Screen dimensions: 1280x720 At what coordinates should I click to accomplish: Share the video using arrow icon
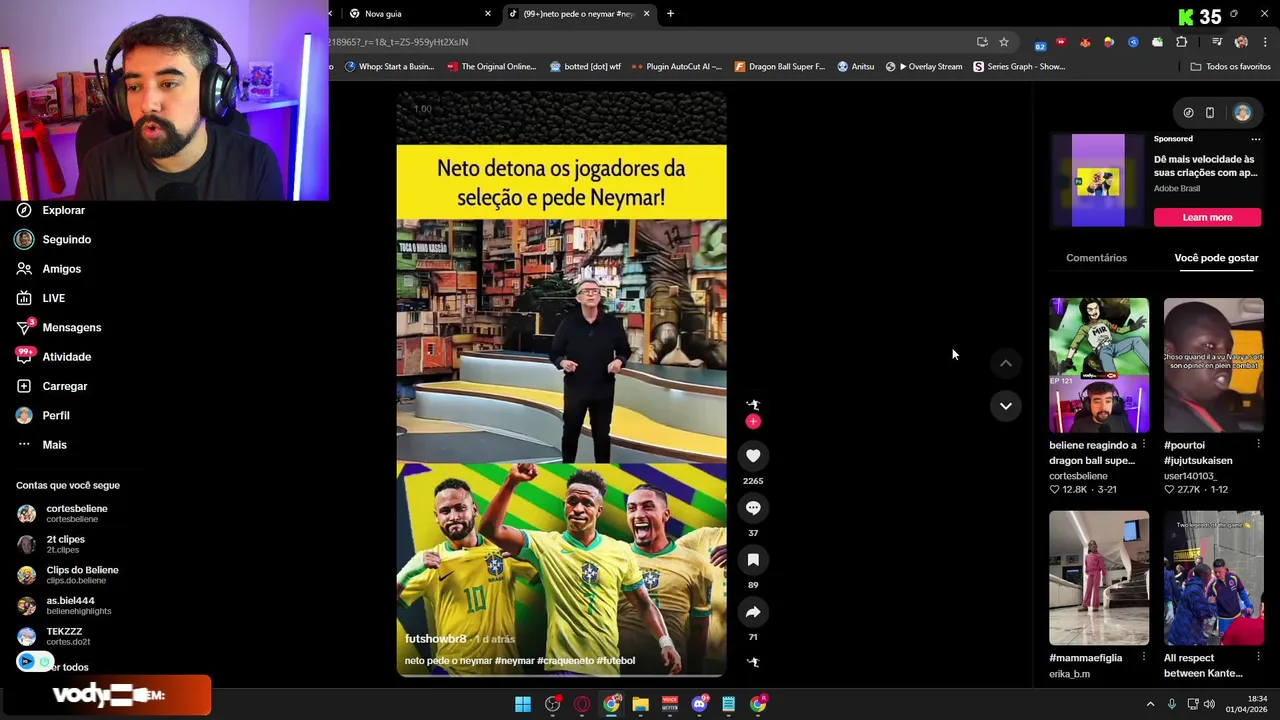click(753, 612)
